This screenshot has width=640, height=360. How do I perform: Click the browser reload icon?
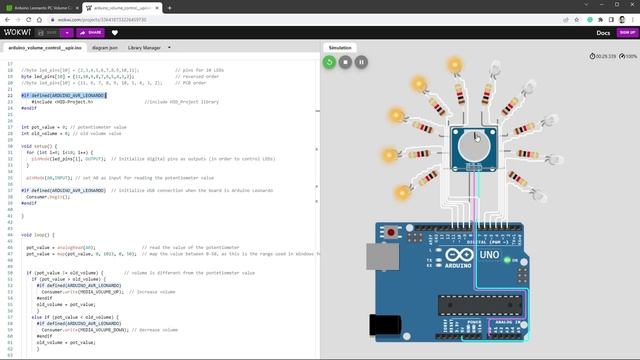click(29, 20)
